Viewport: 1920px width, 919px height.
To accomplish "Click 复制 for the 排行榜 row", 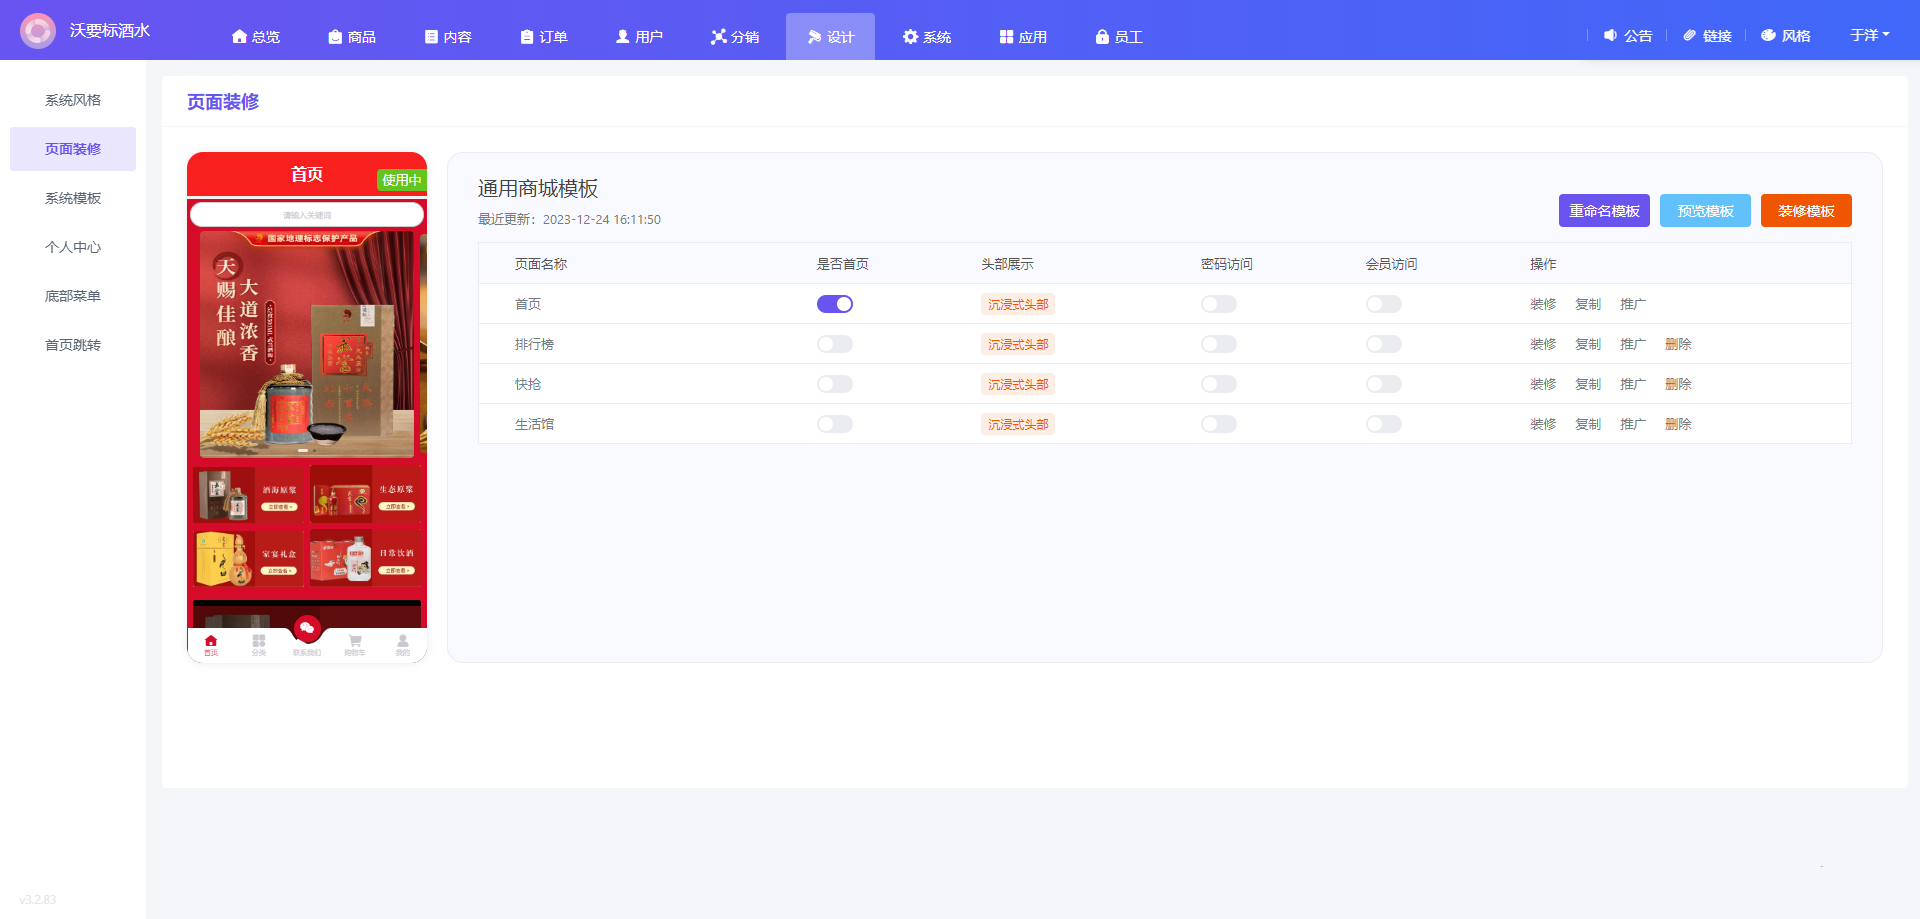I will pyautogui.click(x=1588, y=344).
